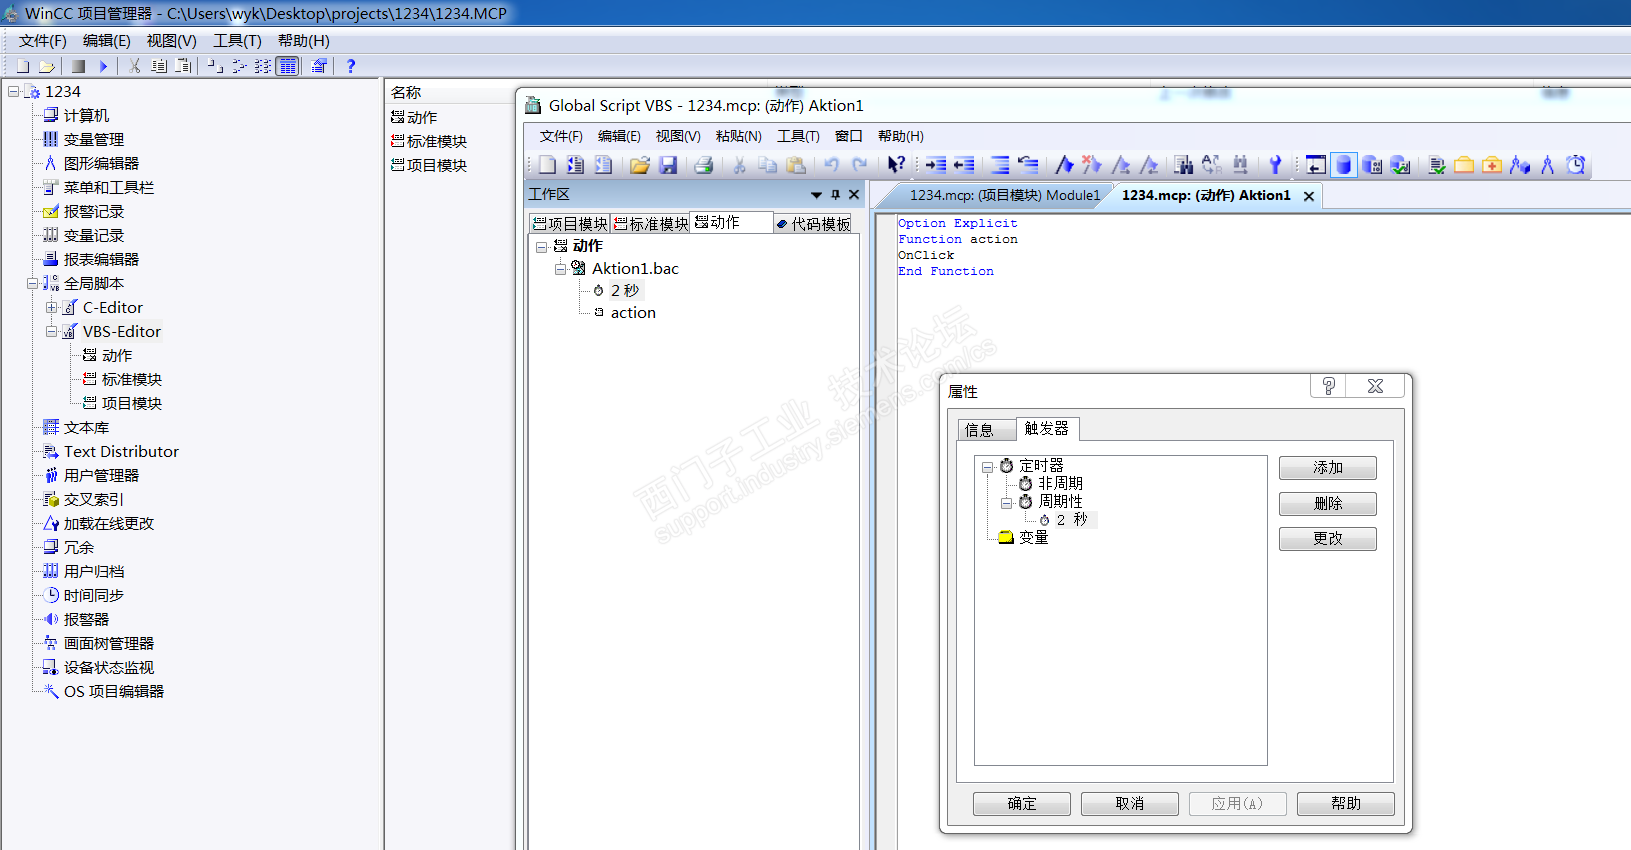Pin the 工作区 workspace panel
Screen dimensions: 1631x850
[x=836, y=195]
